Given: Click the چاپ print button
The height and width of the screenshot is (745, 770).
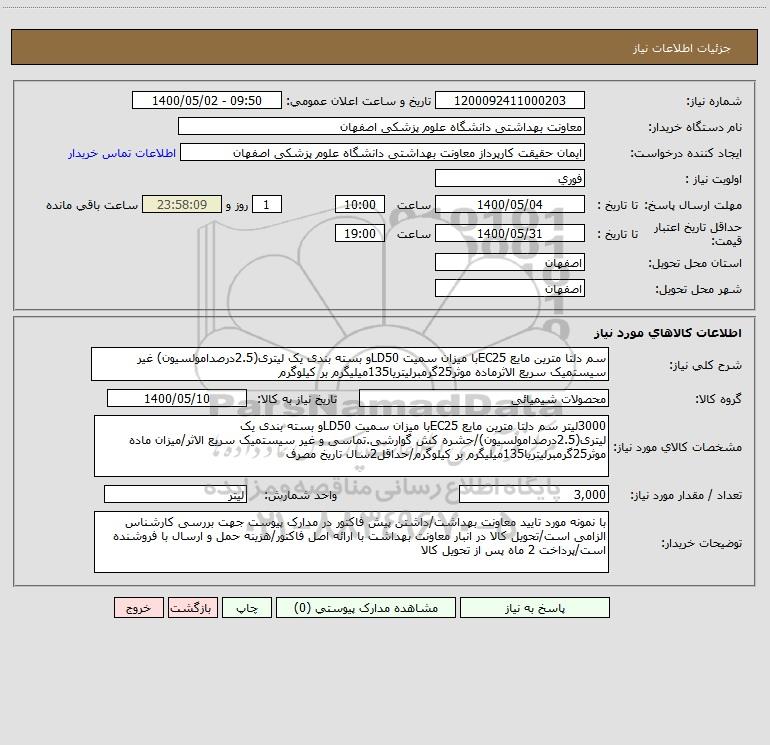Looking at the screenshot, I should point(247,608).
